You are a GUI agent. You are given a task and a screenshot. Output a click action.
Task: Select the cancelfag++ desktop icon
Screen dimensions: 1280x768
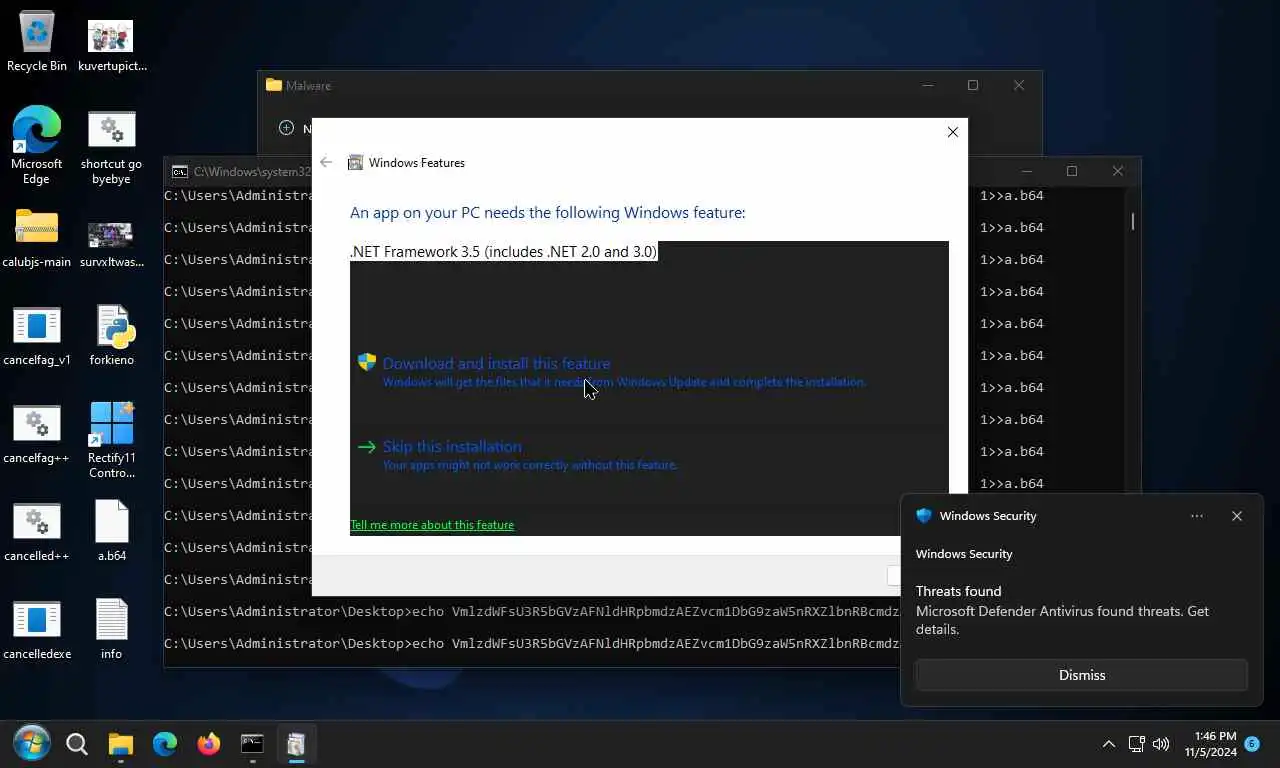pyautogui.click(x=37, y=434)
